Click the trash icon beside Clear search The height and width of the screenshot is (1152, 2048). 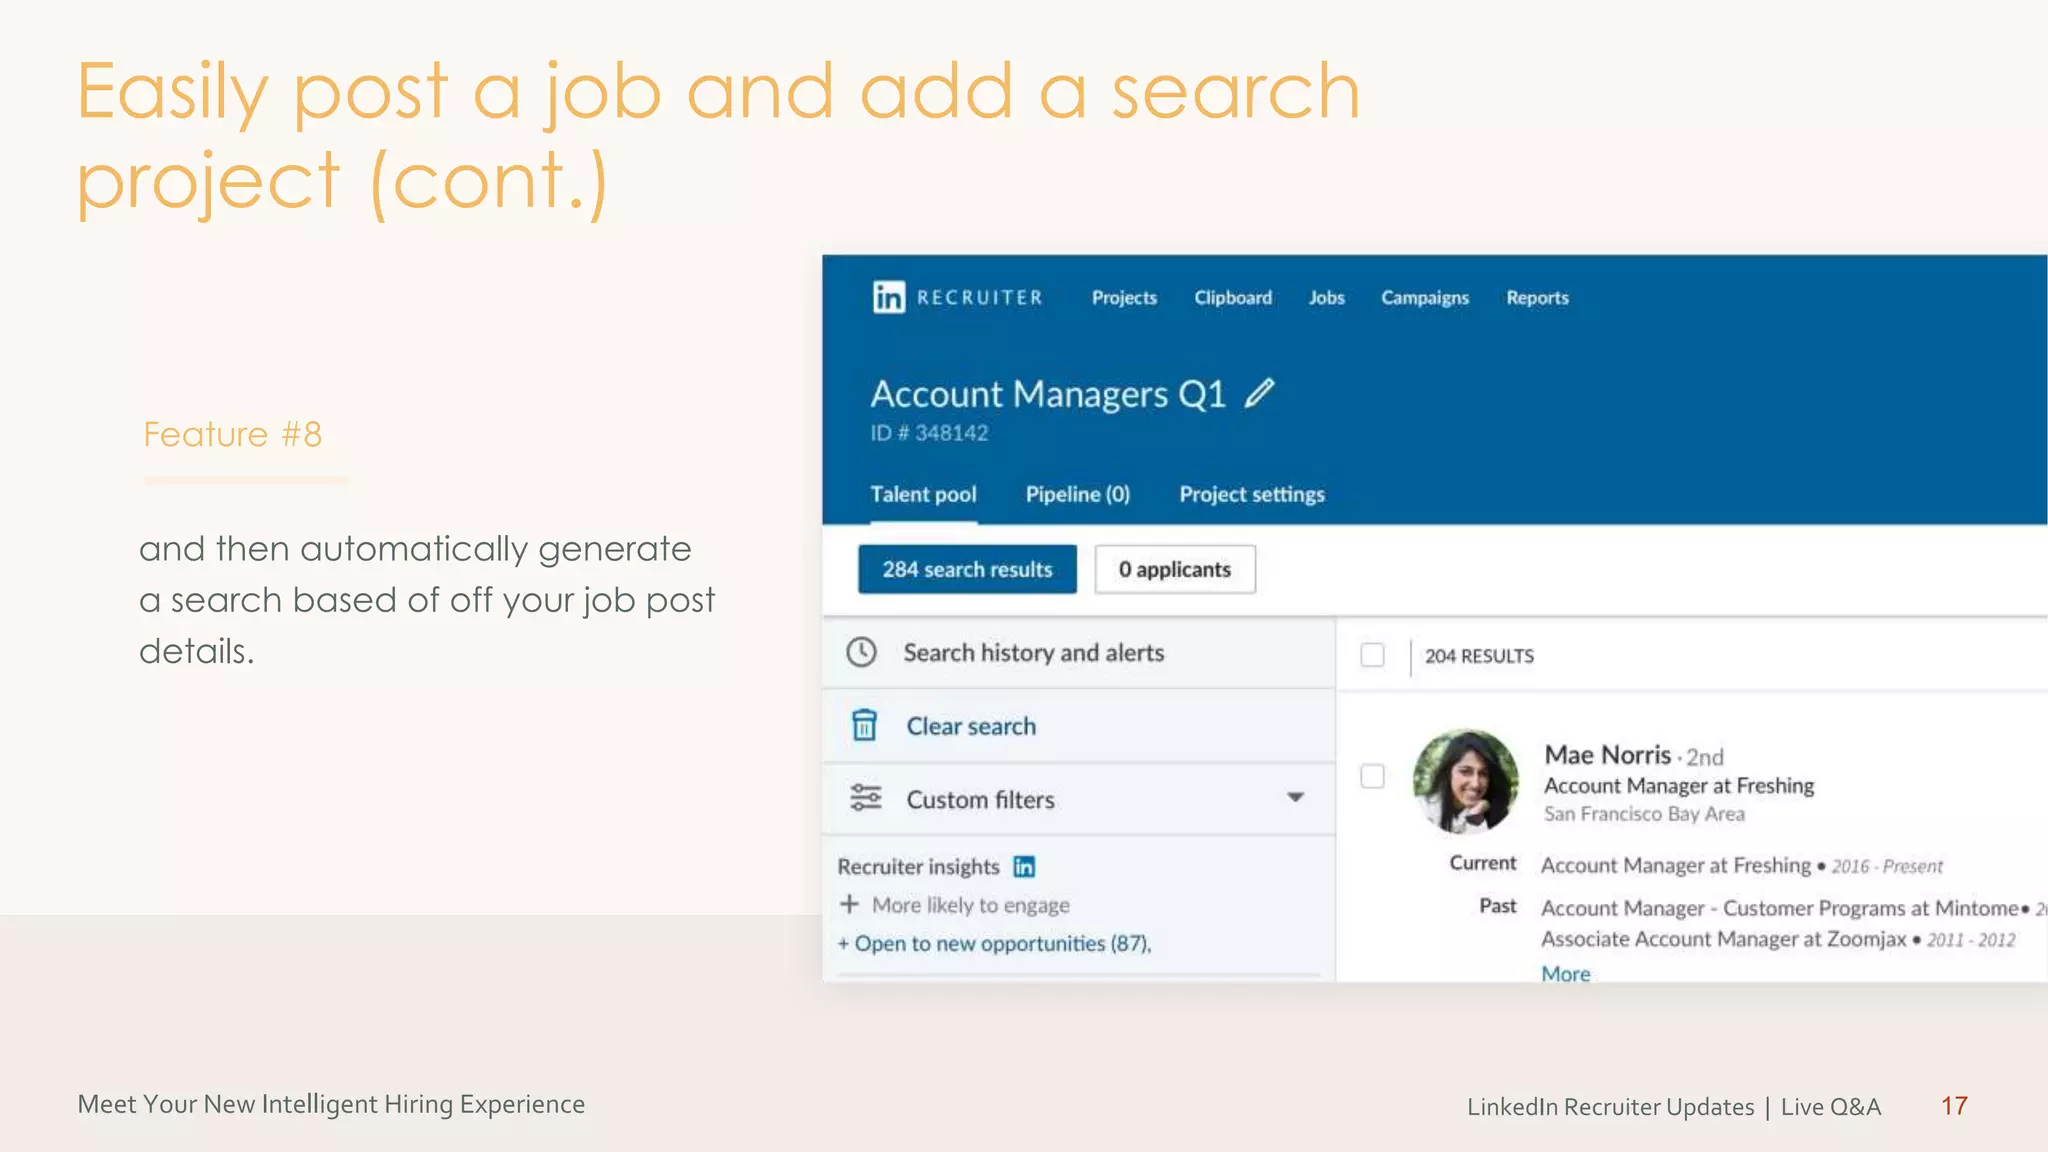tap(864, 725)
